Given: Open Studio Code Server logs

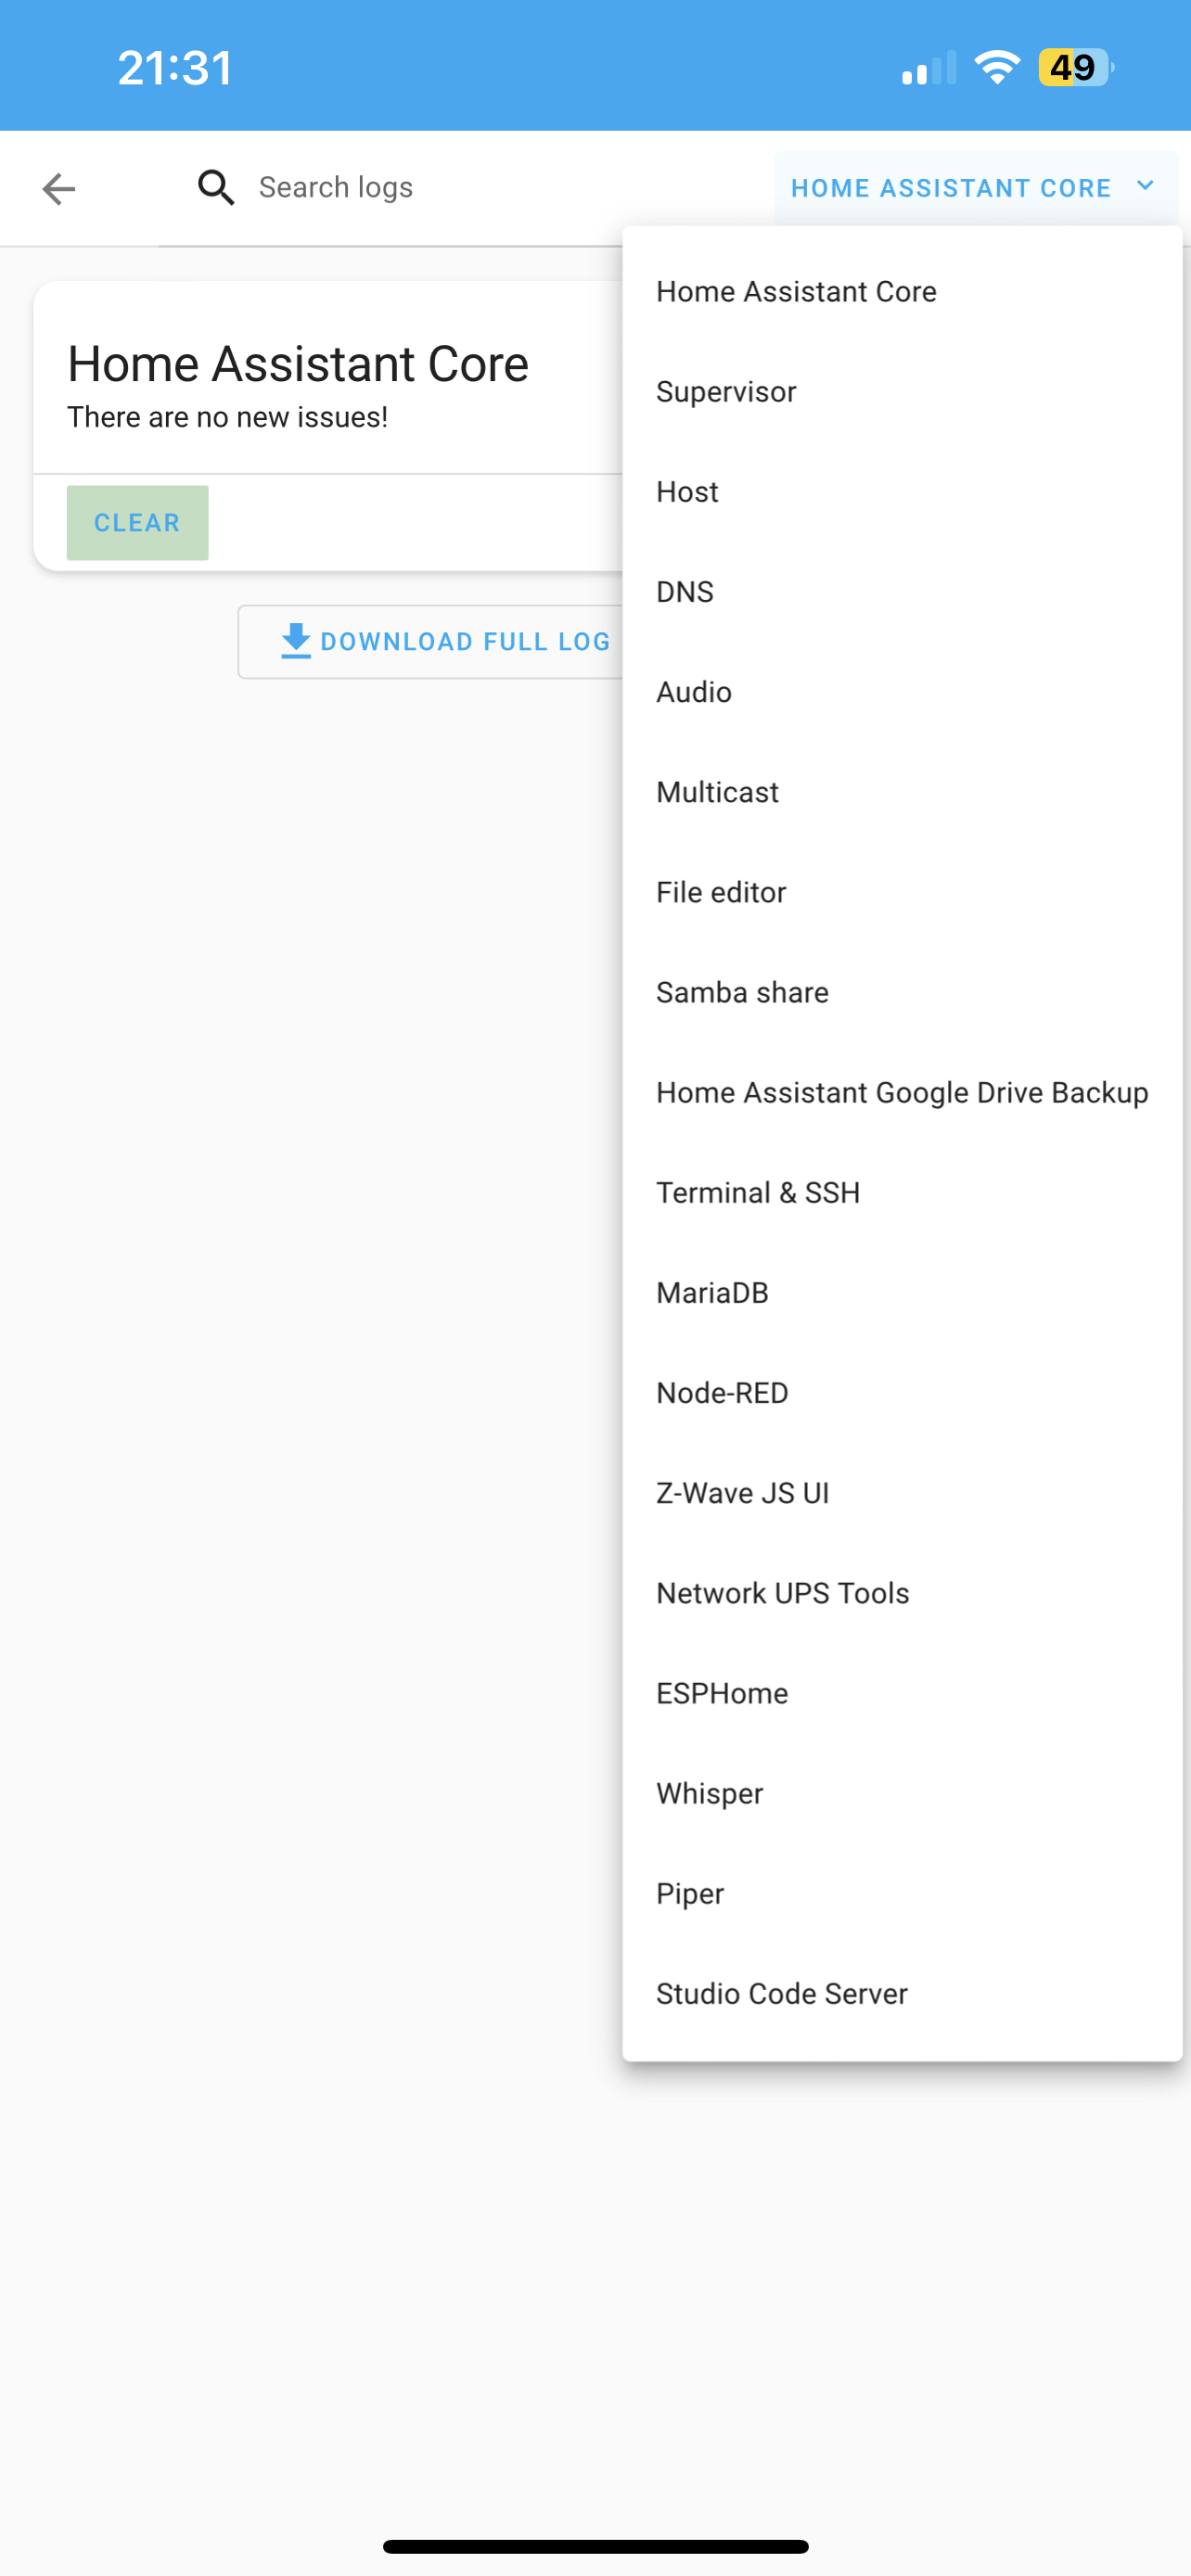Looking at the screenshot, I should click(x=781, y=1993).
